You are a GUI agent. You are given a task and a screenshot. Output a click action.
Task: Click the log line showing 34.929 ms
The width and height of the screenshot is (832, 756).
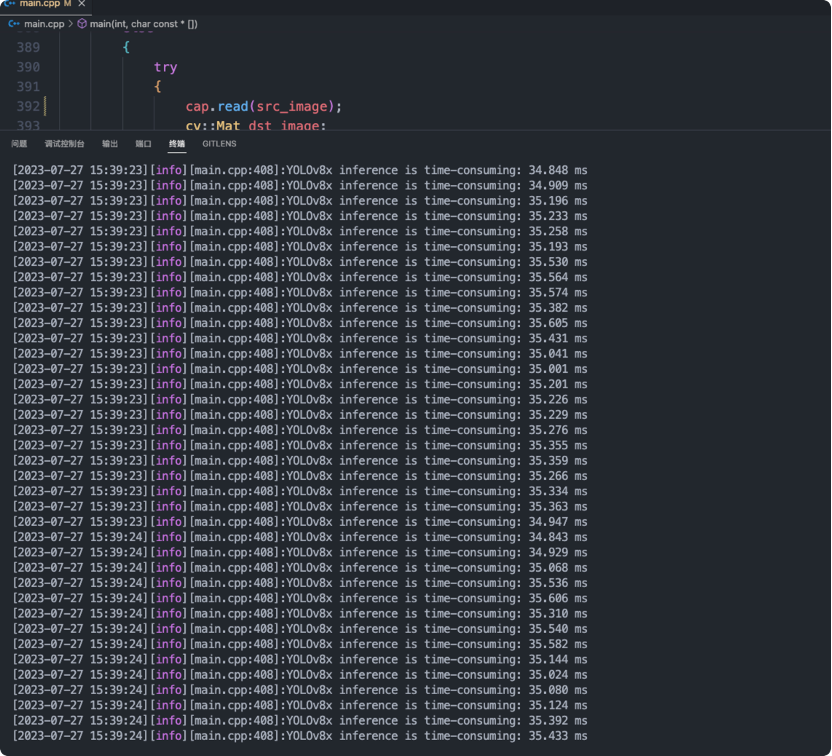pyautogui.click(x=300, y=553)
